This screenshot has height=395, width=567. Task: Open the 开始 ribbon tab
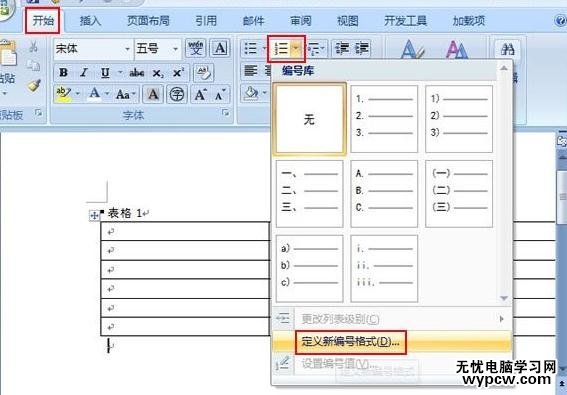click(x=43, y=21)
